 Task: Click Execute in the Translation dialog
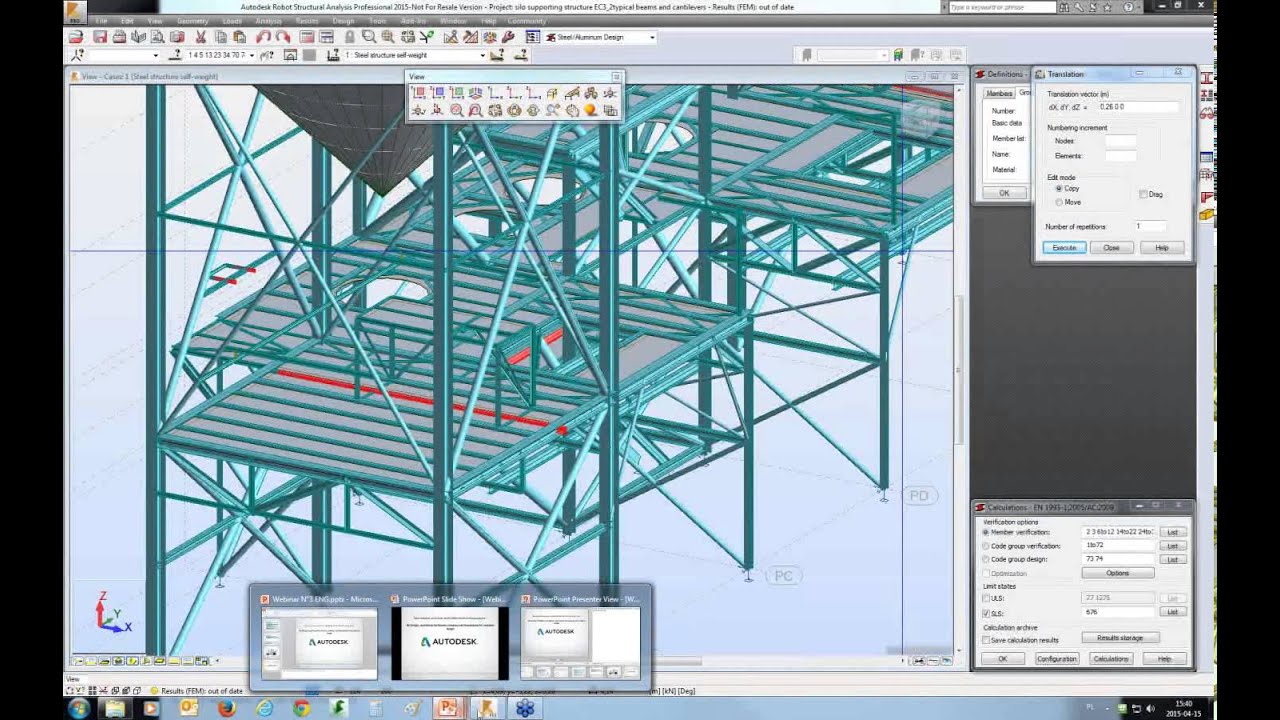[x=1065, y=247]
